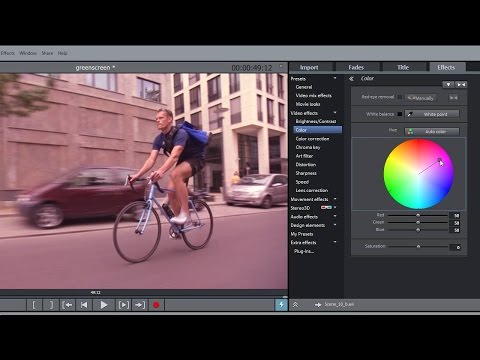
Task: Jump to range start marker
Action: tap(67, 305)
